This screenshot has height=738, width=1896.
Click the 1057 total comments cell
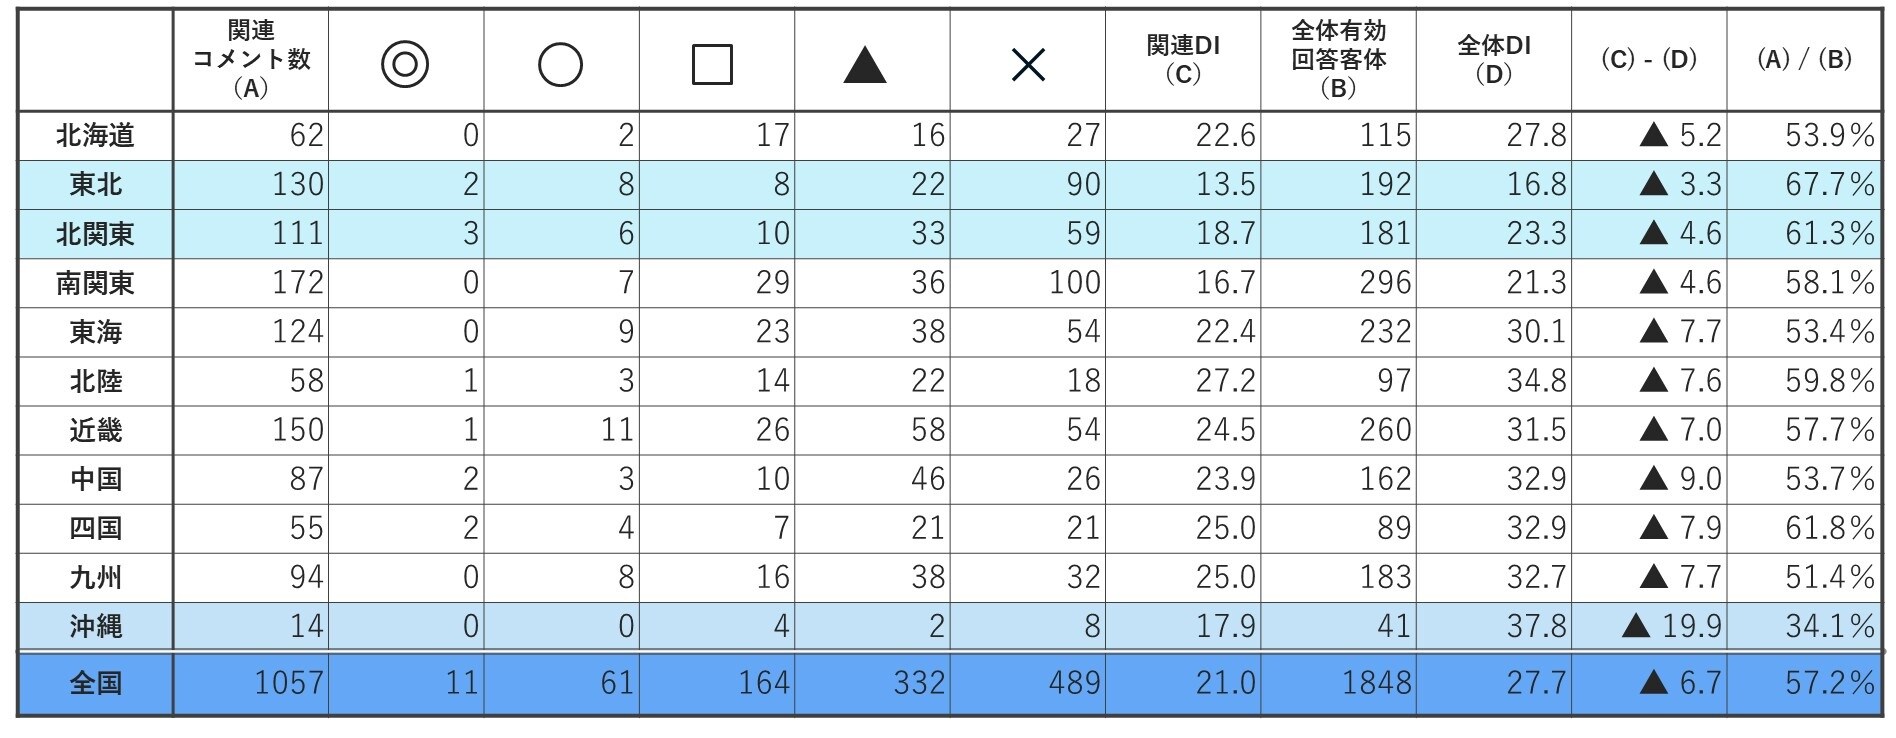click(x=289, y=684)
